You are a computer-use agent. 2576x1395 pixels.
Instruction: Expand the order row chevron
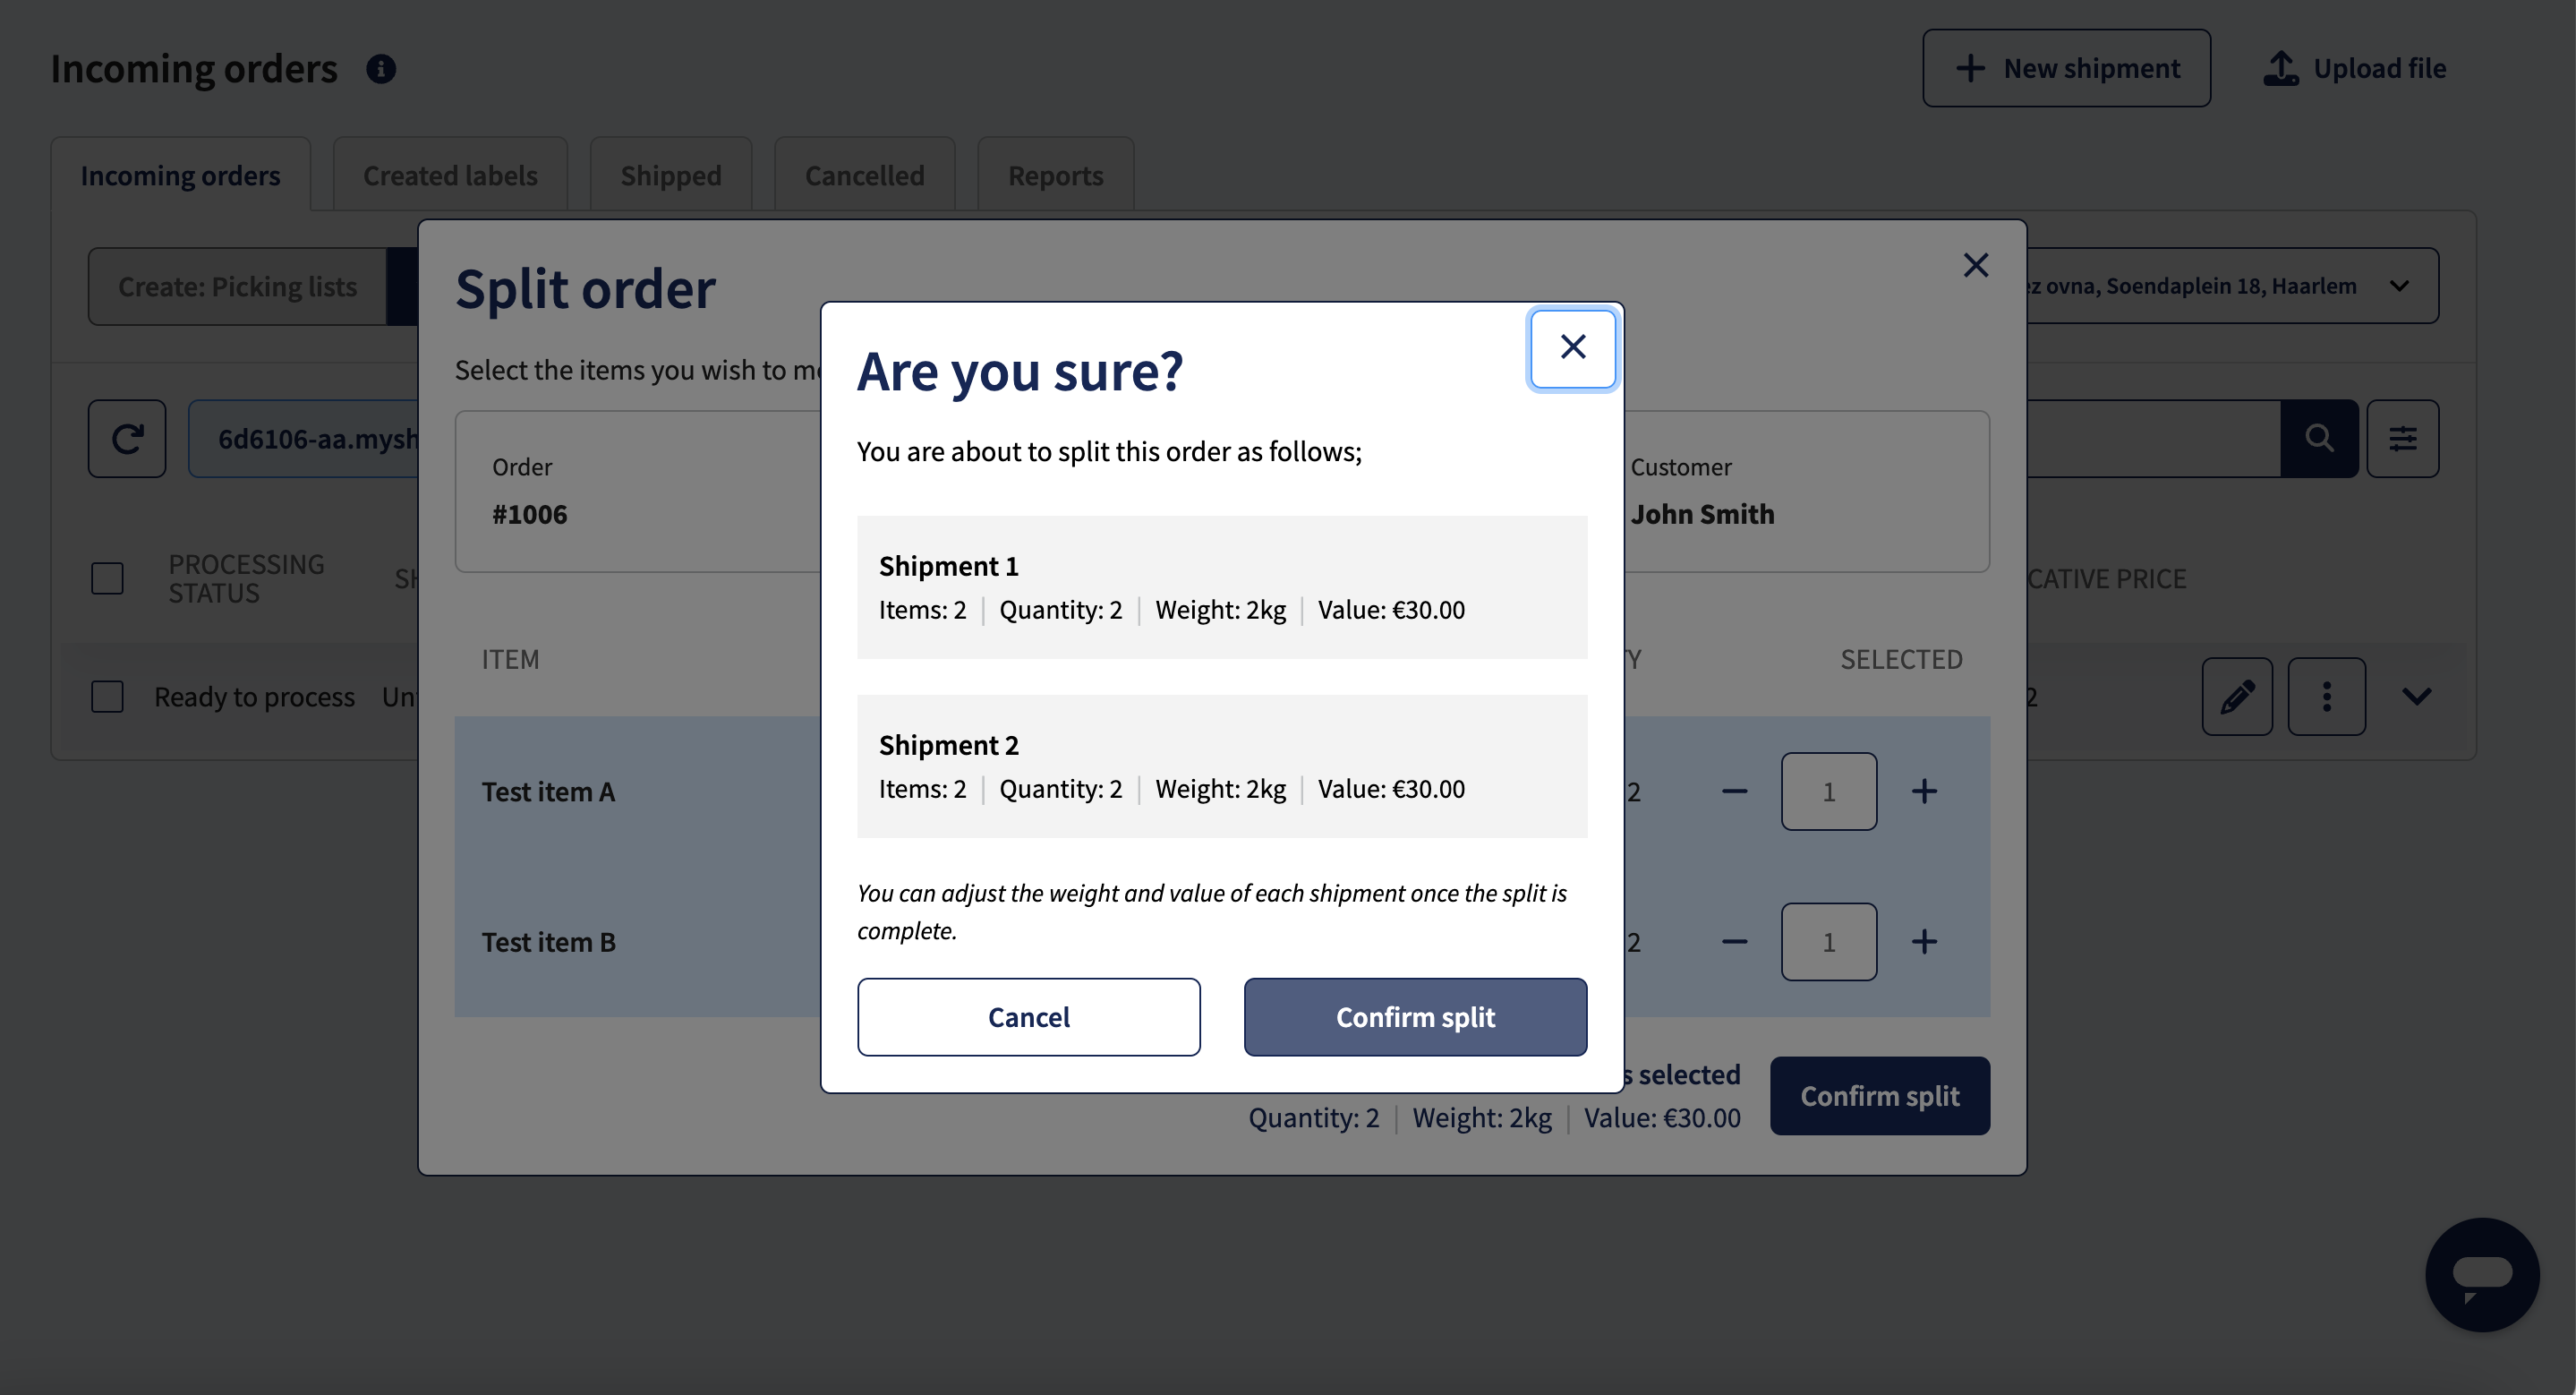tap(2416, 696)
